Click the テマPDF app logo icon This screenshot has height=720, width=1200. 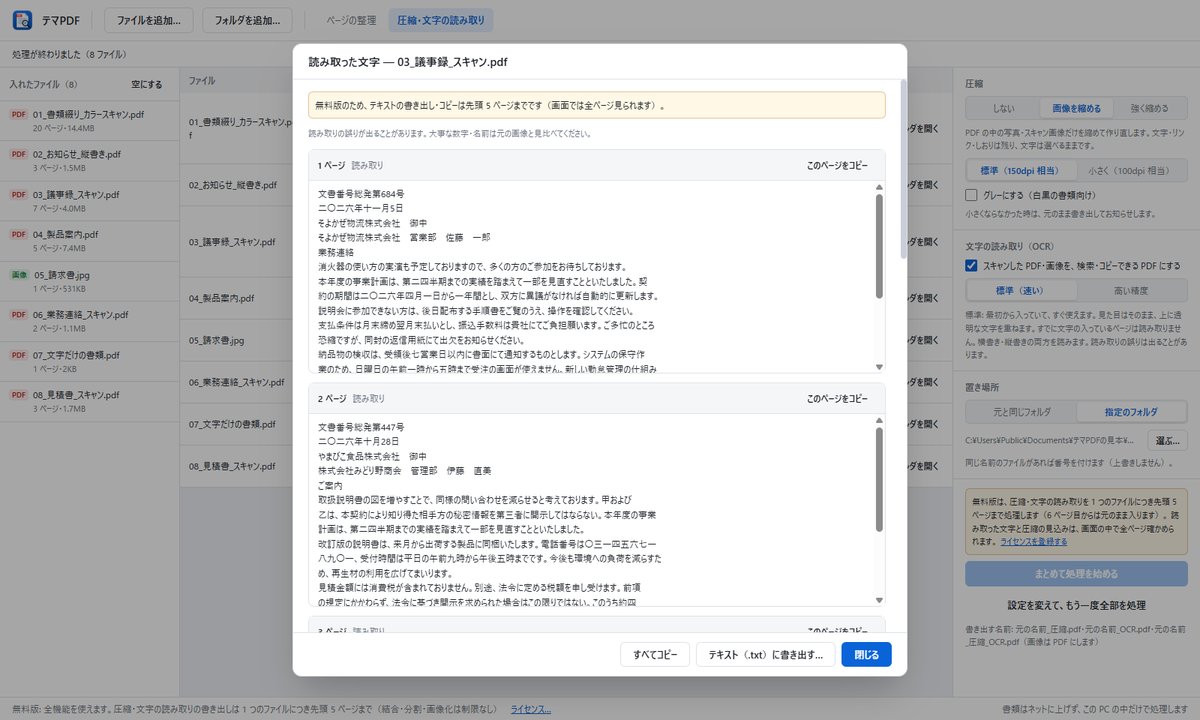(x=22, y=19)
